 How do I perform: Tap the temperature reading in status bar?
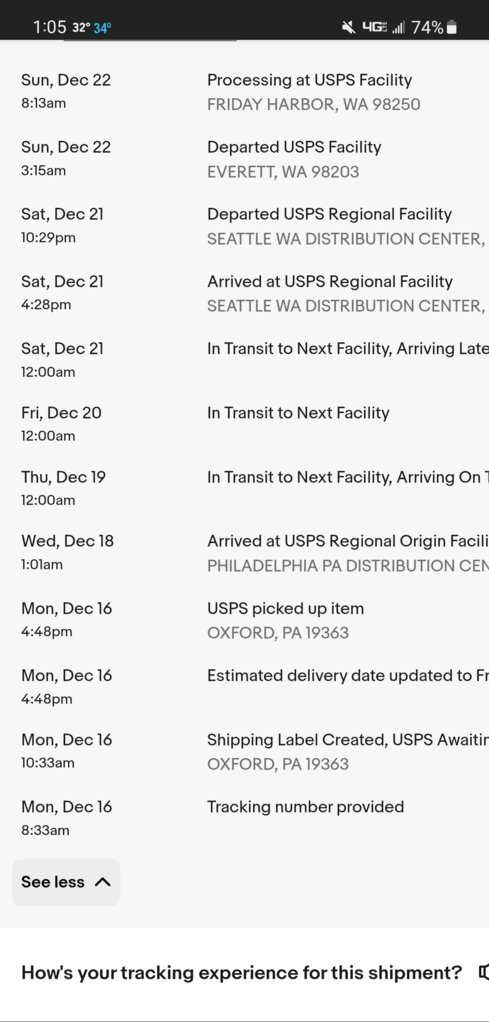pyautogui.click(x=92, y=27)
